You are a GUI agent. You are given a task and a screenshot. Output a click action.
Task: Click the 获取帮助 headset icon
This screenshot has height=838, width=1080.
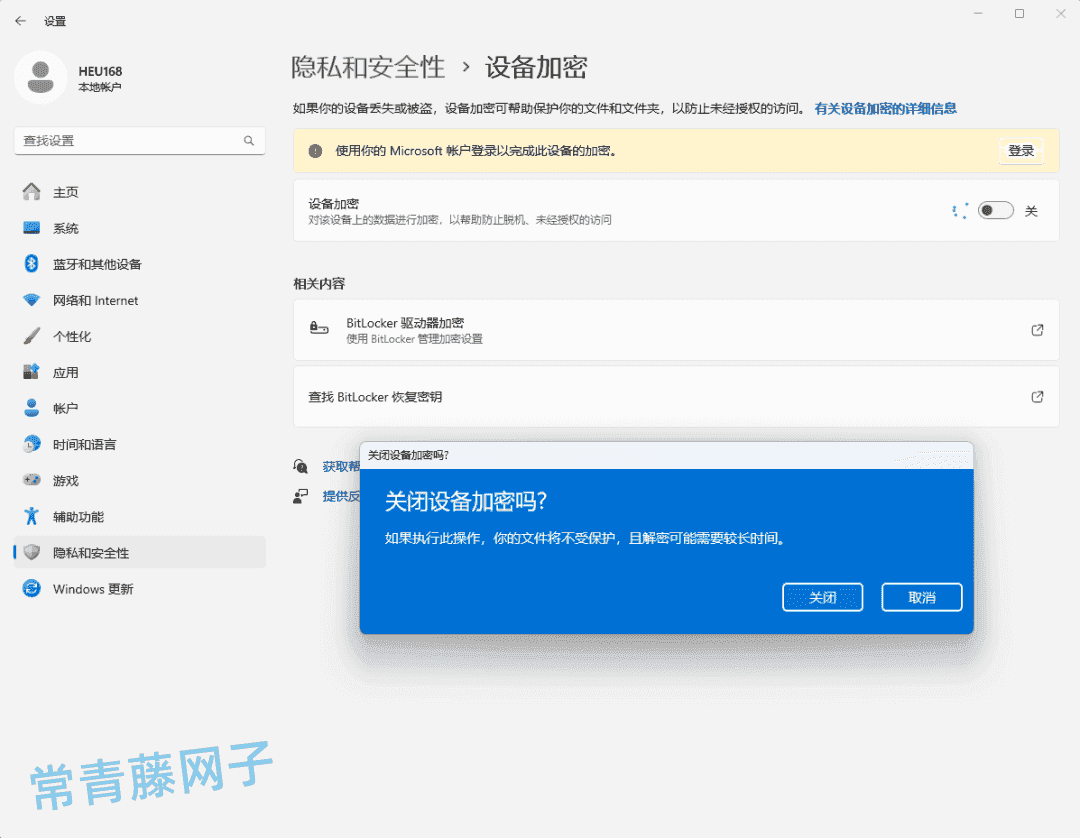(x=300, y=466)
